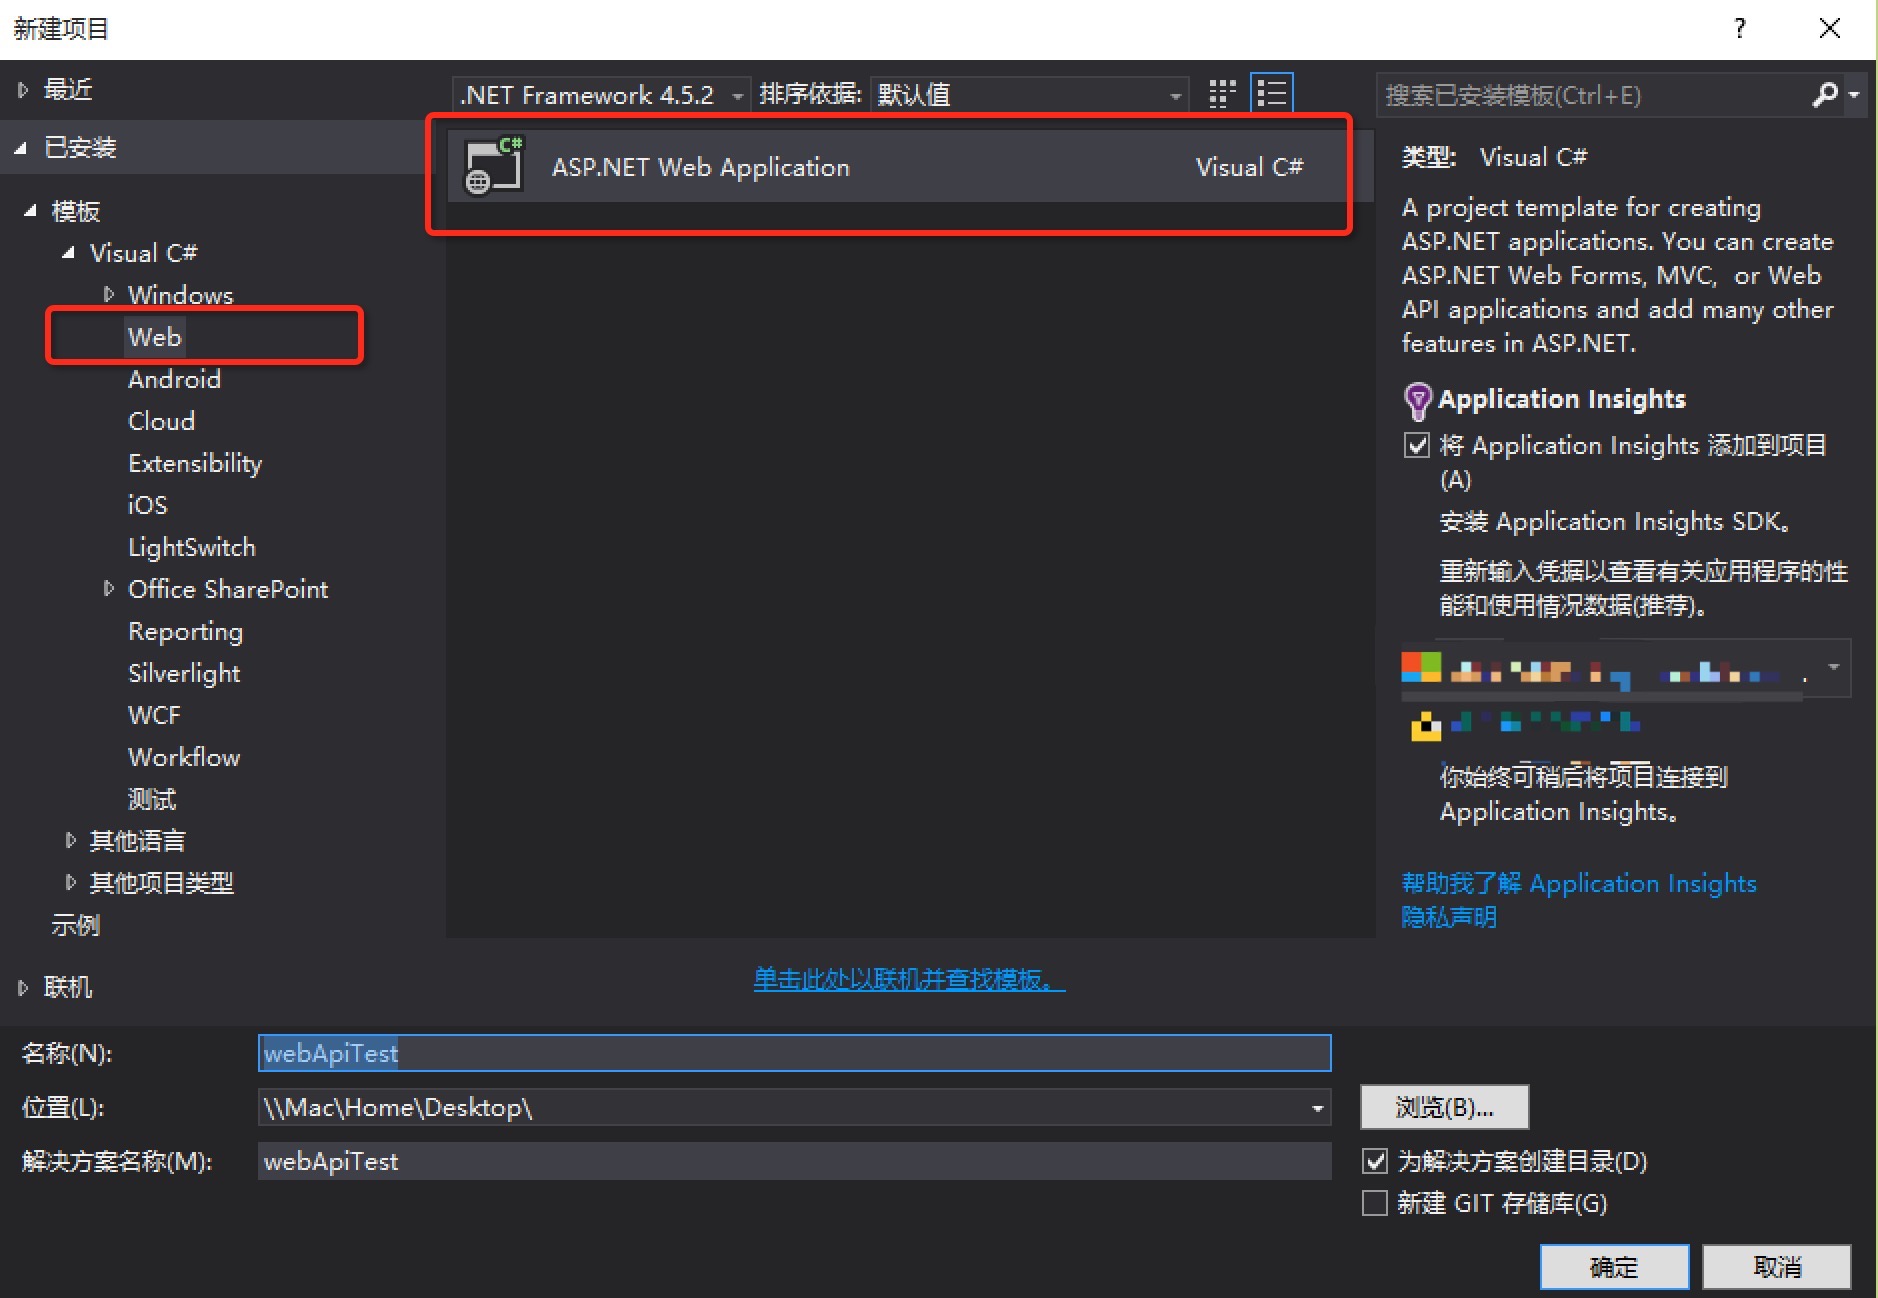Image resolution: width=1878 pixels, height=1298 pixels.
Task: Open the 隐私声明 link
Action: coord(1449,917)
